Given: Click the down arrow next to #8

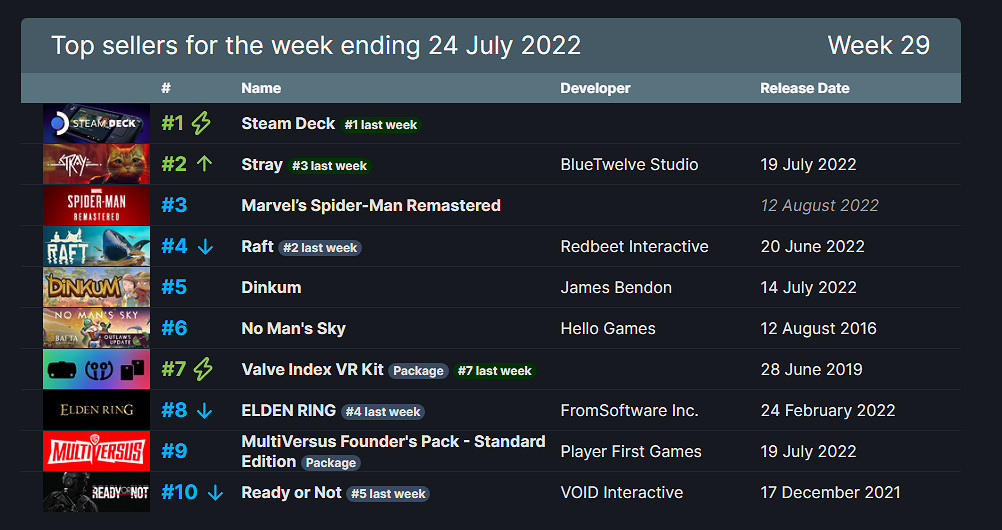Looking at the screenshot, I should [205, 410].
